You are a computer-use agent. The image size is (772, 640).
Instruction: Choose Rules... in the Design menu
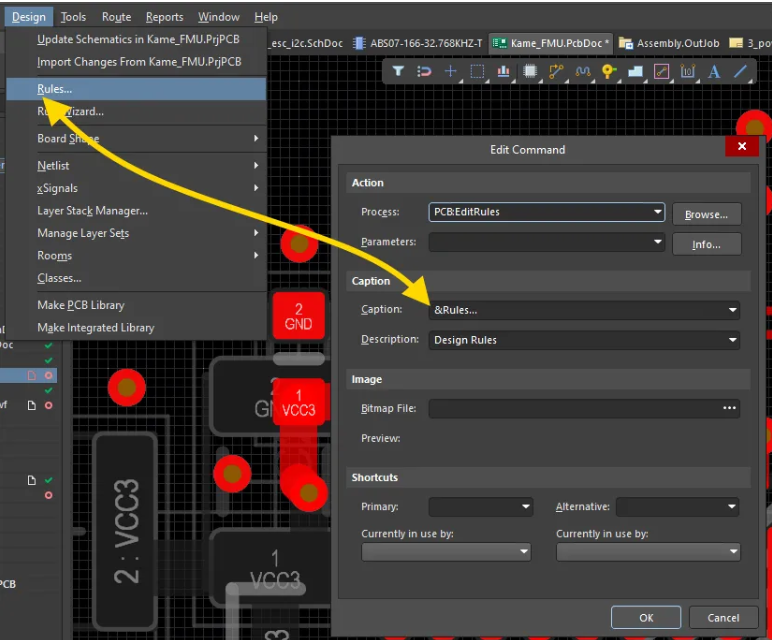click(136, 89)
